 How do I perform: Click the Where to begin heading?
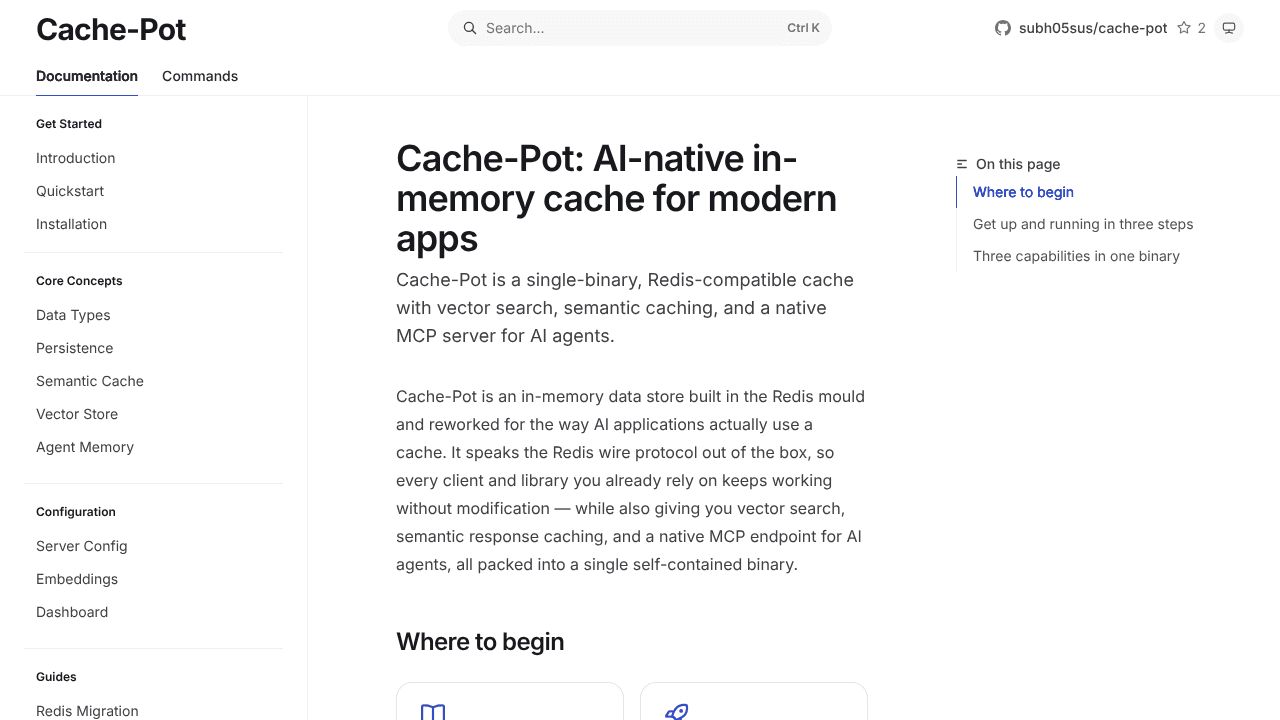[x=480, y=642]
